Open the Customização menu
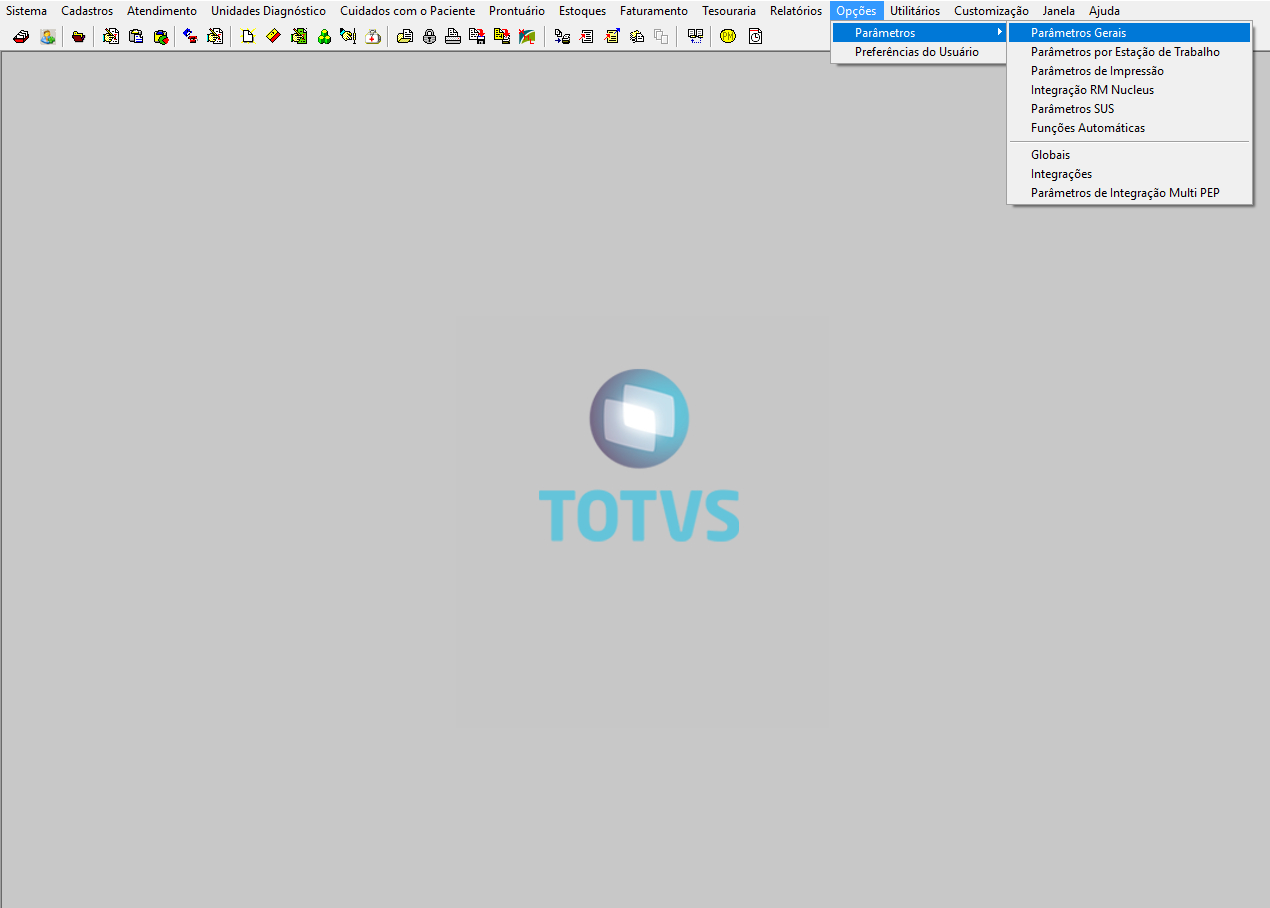 991,11
